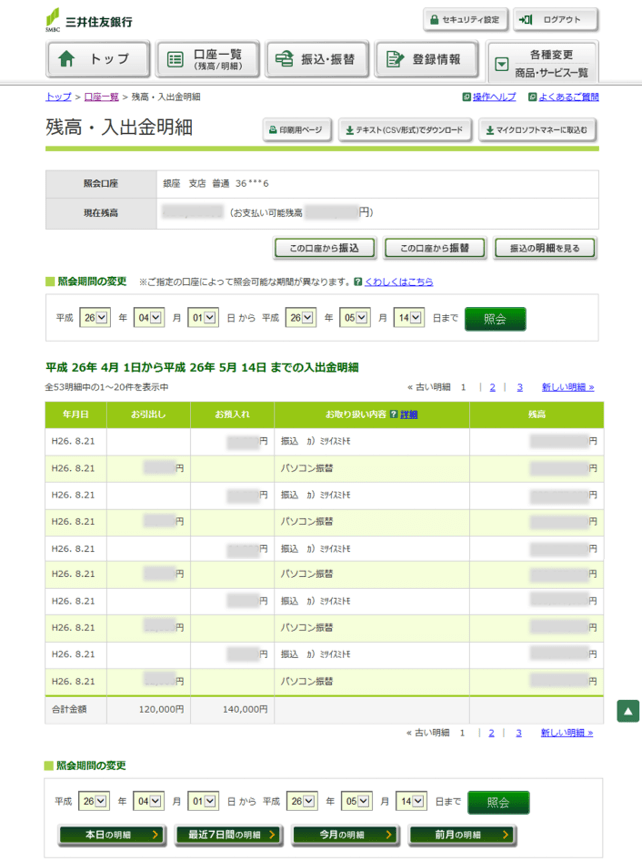Click the operation help link
Viewport: 642px width, 860px height.
[490, 97]
